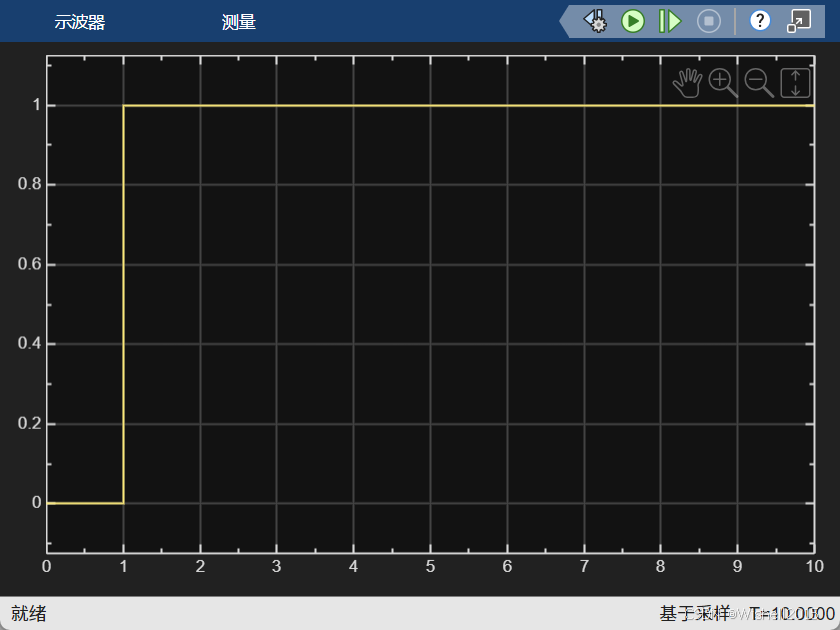Click the 基于采样 status text

coord(694,613)
